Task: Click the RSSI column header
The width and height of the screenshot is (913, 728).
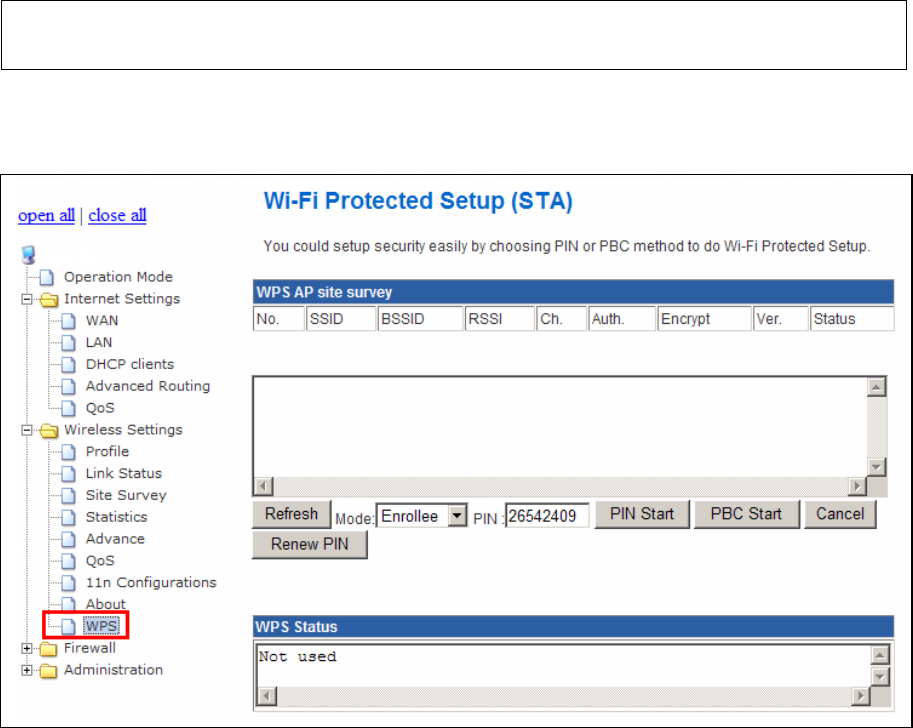Action: click(500, 319)
